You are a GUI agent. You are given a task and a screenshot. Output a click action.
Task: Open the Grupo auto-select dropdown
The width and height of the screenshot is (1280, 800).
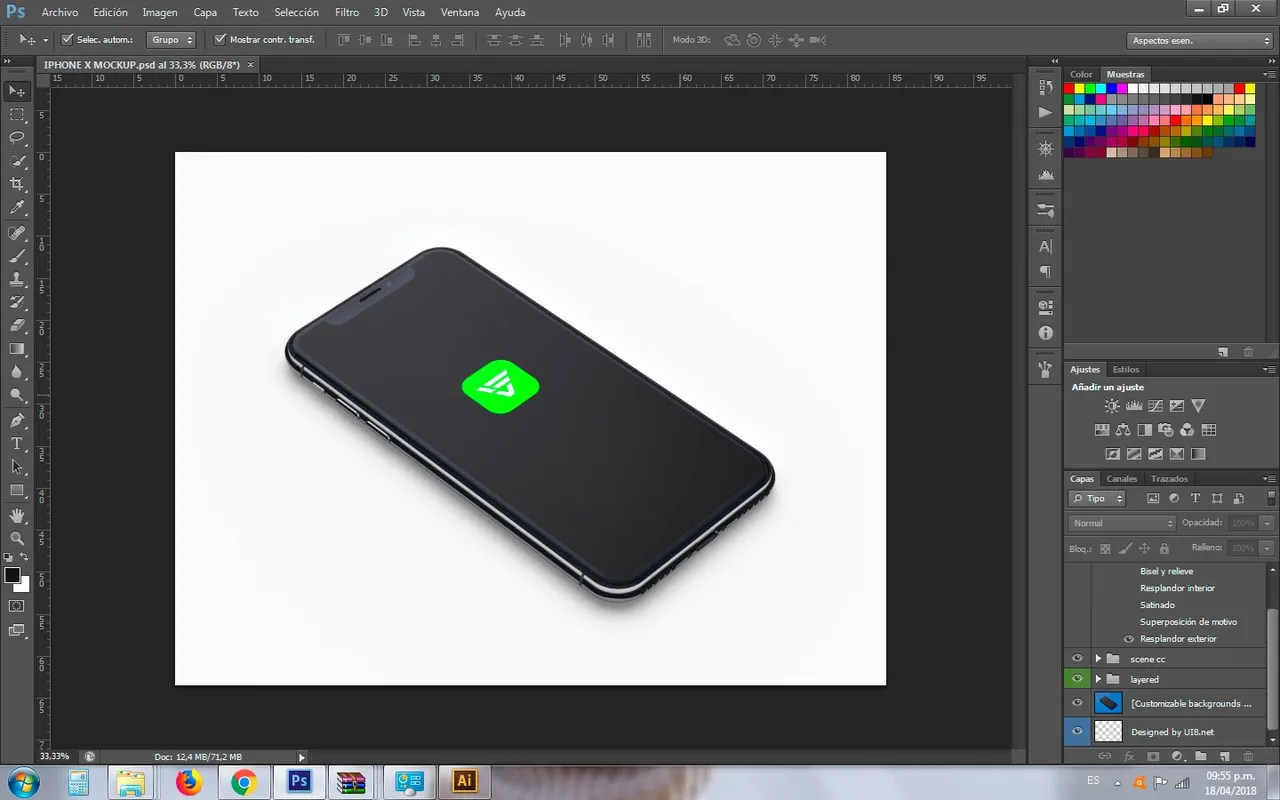coord(170,40)
